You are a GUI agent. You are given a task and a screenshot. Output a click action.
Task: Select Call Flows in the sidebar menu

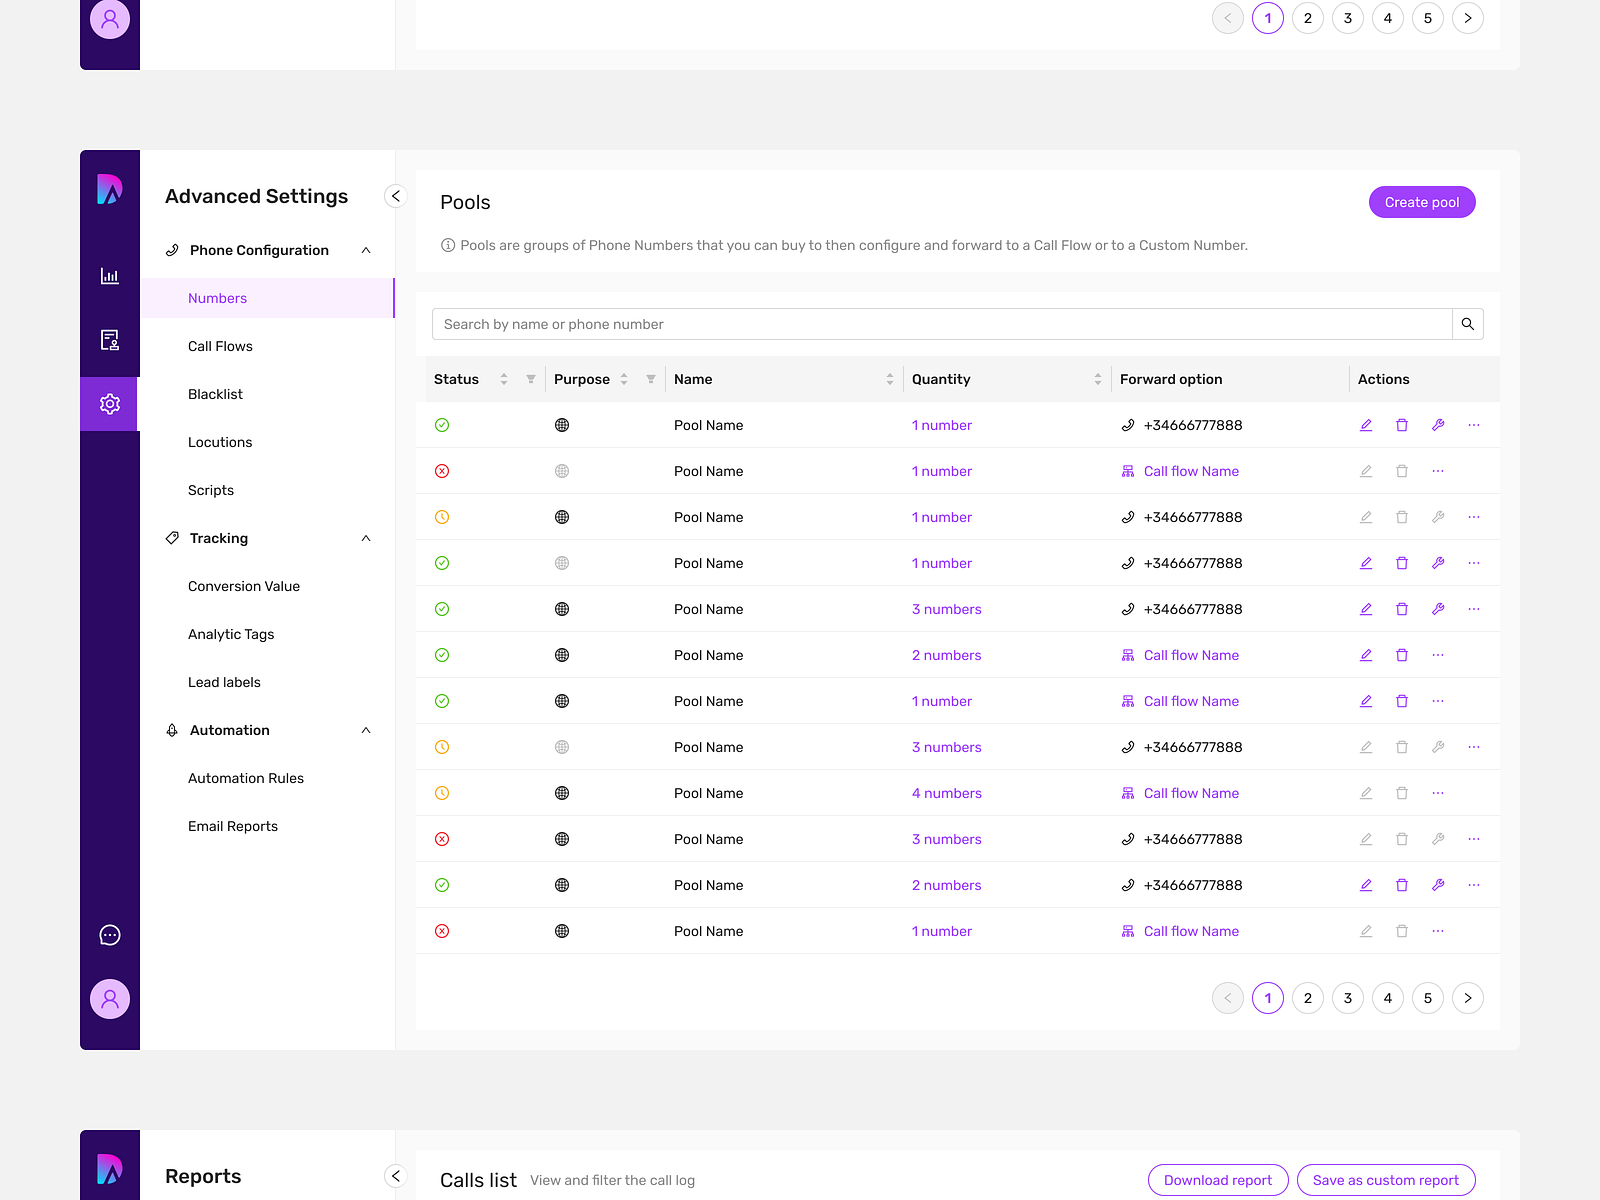pyautogui.click(x=220, y=346)
